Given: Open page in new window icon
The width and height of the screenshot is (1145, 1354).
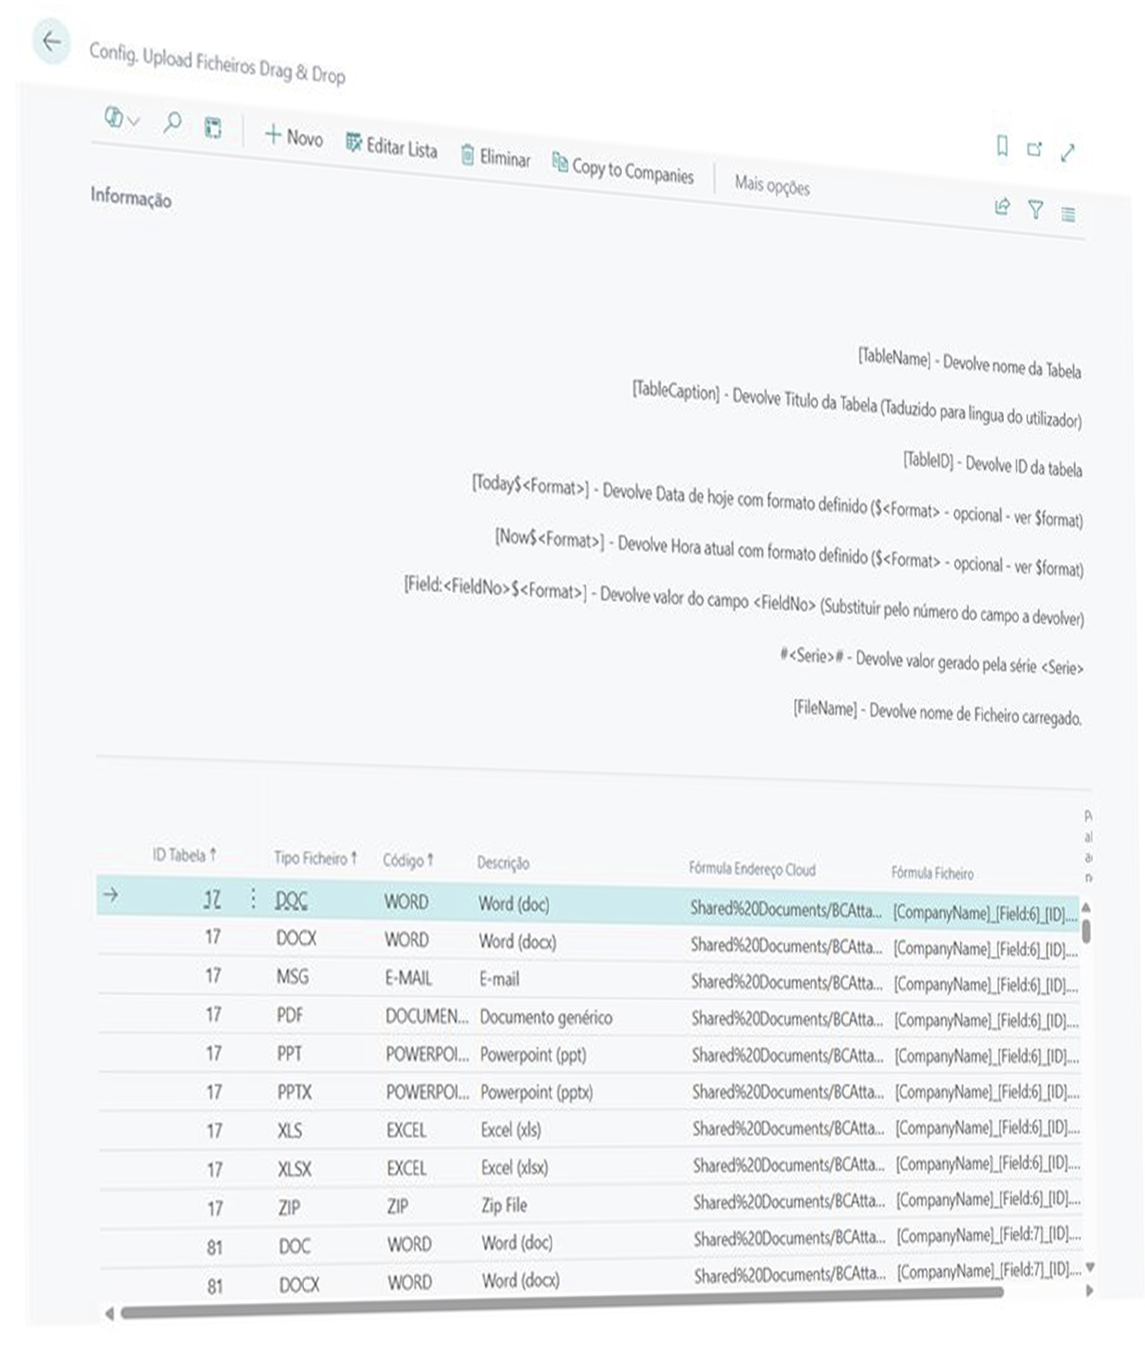Looking at the screenshot, I should coord(1034,150).
